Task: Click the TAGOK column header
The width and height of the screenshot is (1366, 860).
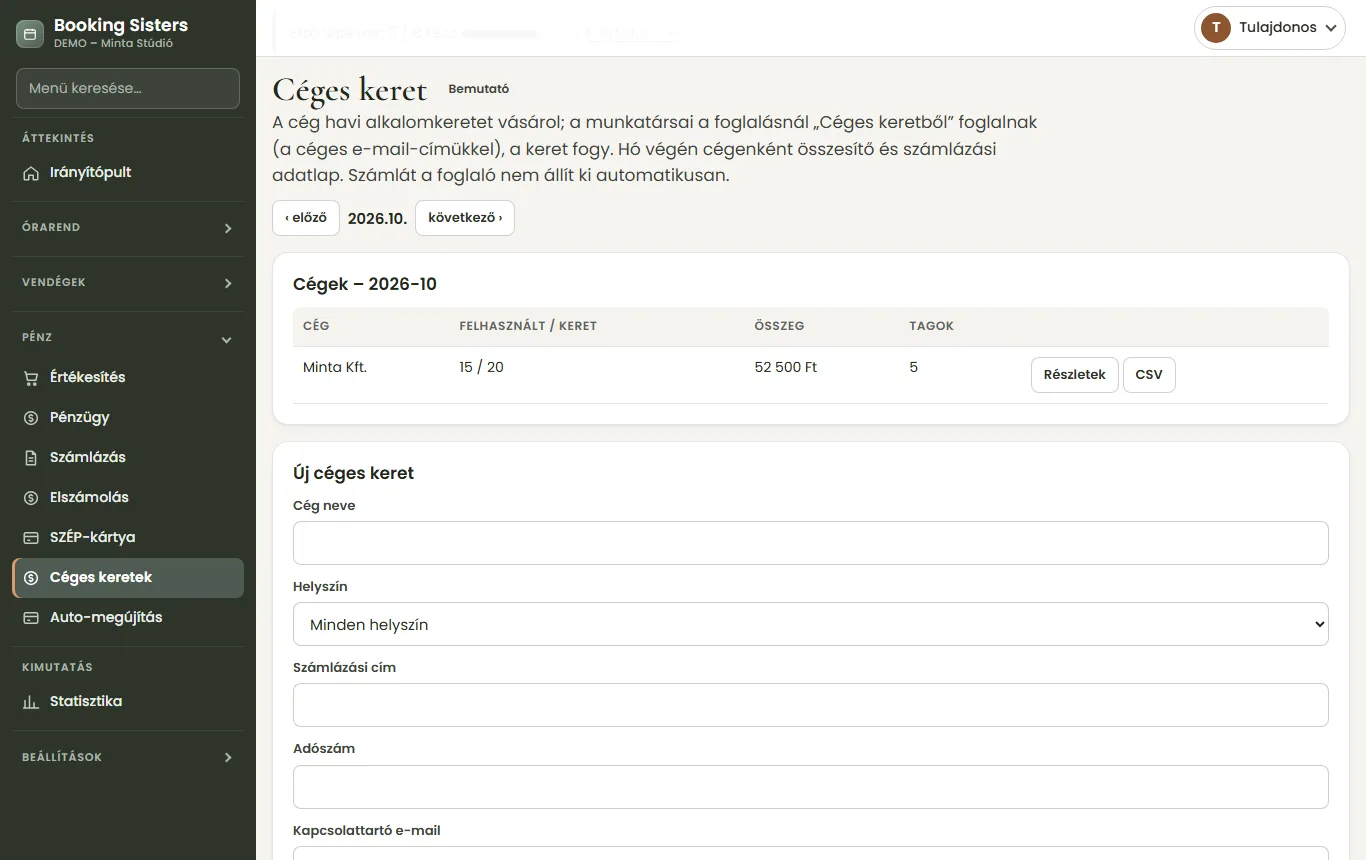Action: pos(931,326)
